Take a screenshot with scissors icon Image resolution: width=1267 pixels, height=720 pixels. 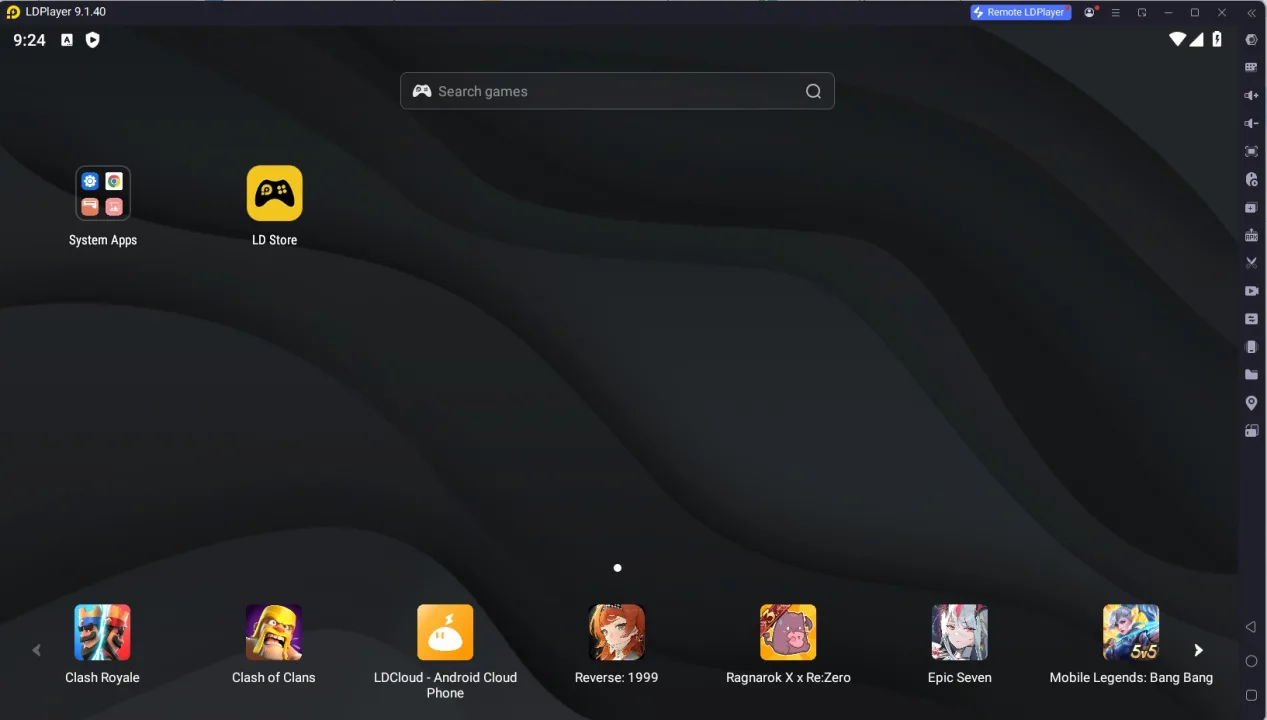[1251, 263]
